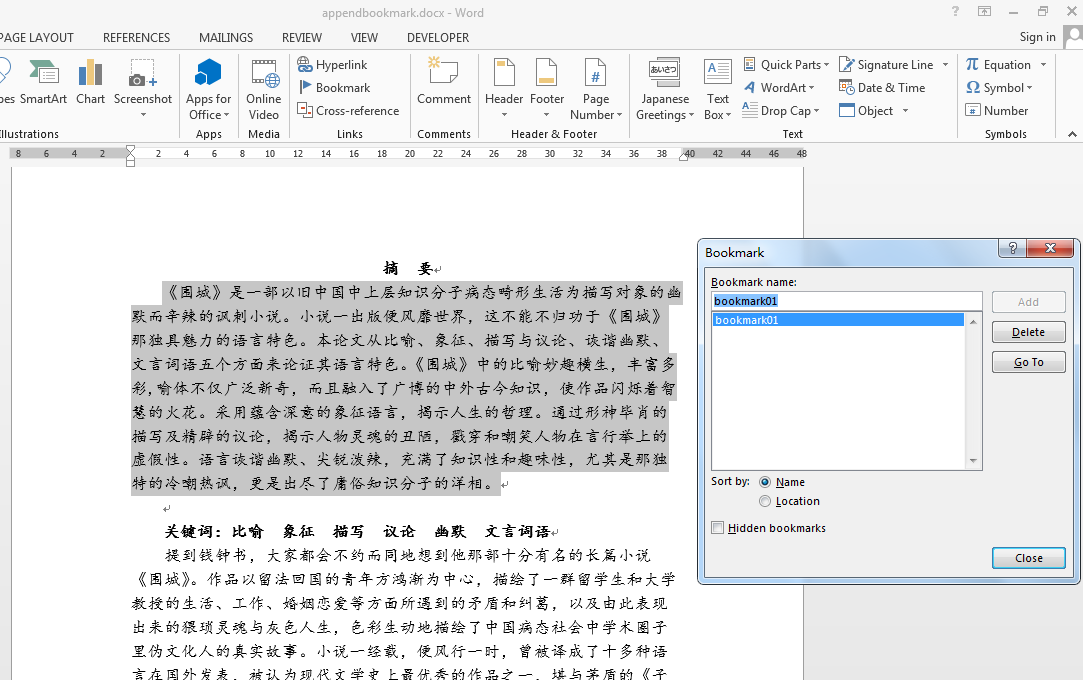The width and height of the screenshot is (1083, 680).
Task: Click the Hyperlink icon in Links group
Action: [x=305, y=64]
